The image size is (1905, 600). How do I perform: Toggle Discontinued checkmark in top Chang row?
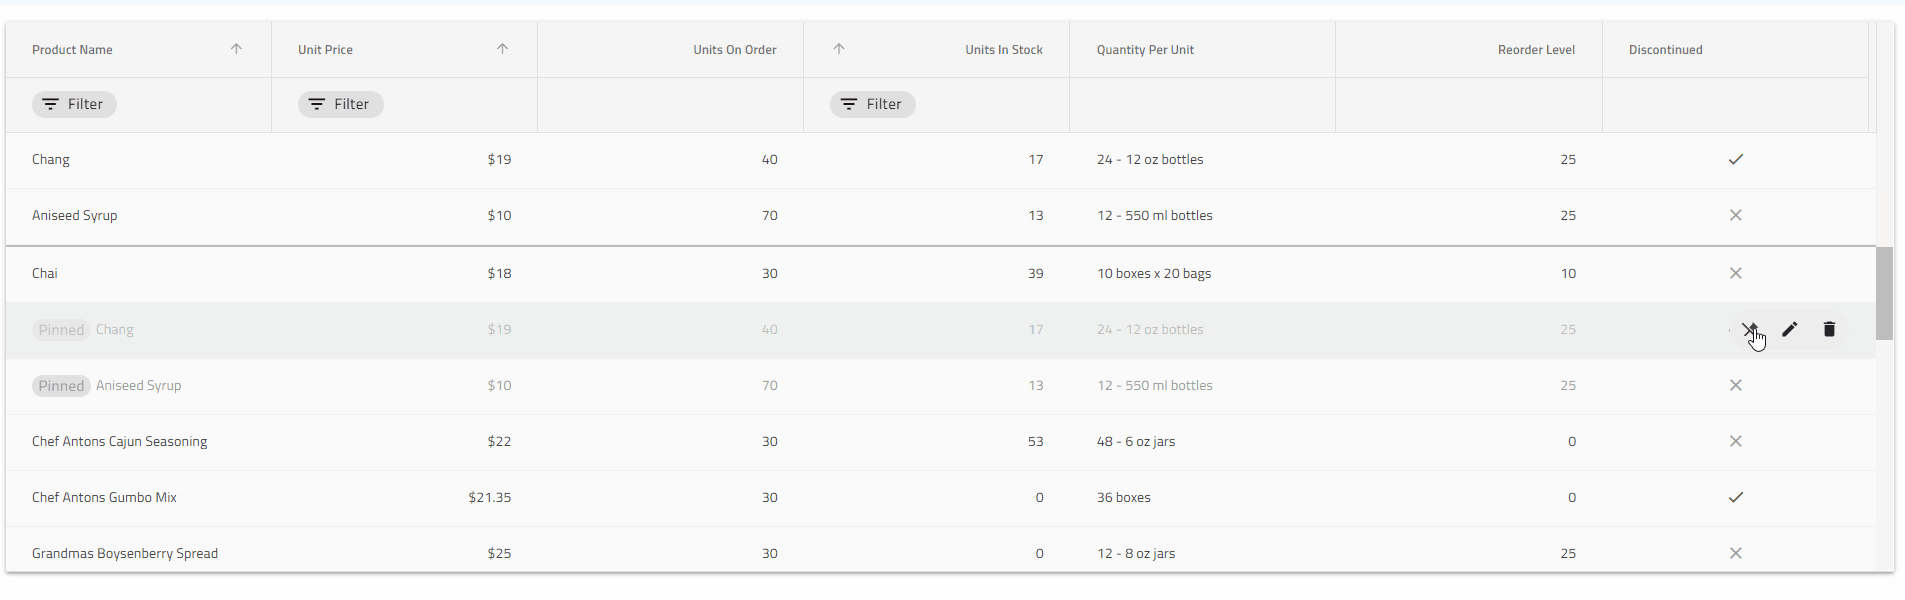(x=1736, y=159)
